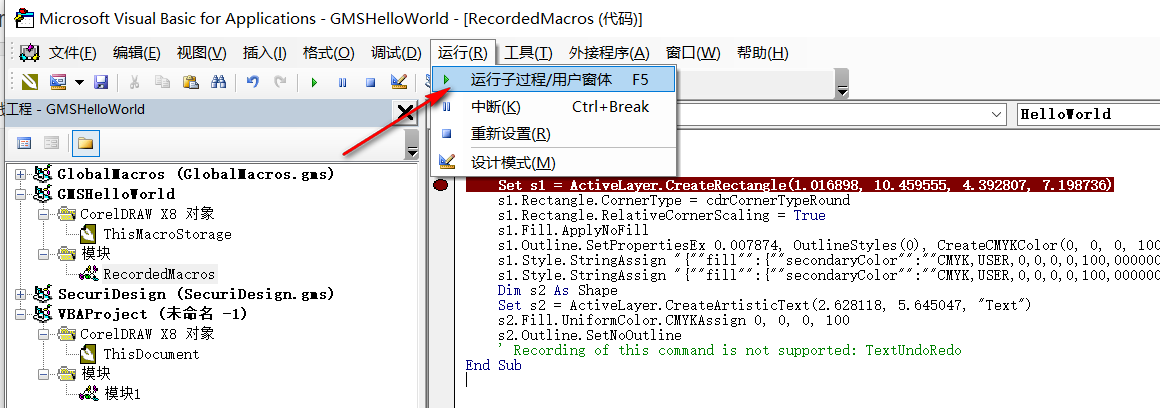Toggle Folders view in project panel
The width and height of the screenshot is (1160, 408).
pyautogui.click(x=85, y=143)
